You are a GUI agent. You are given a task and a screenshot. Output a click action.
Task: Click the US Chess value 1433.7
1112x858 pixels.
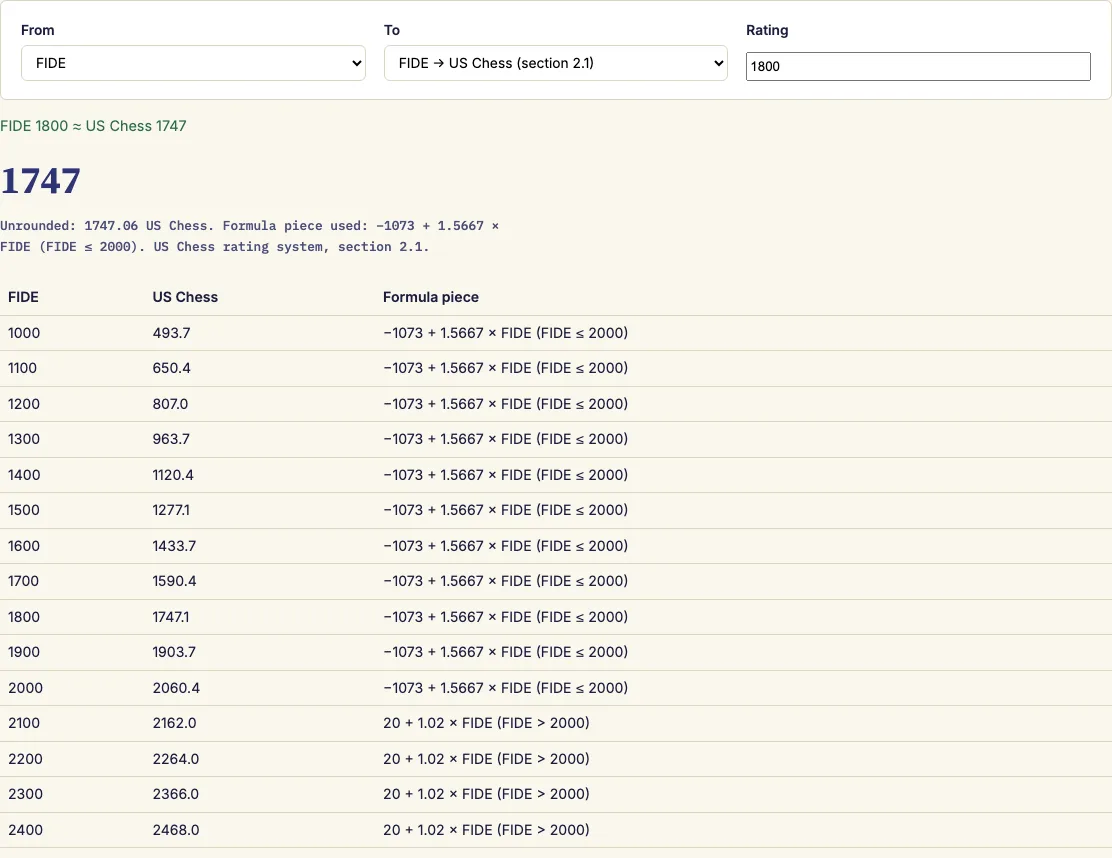click(x=174, y=545)
